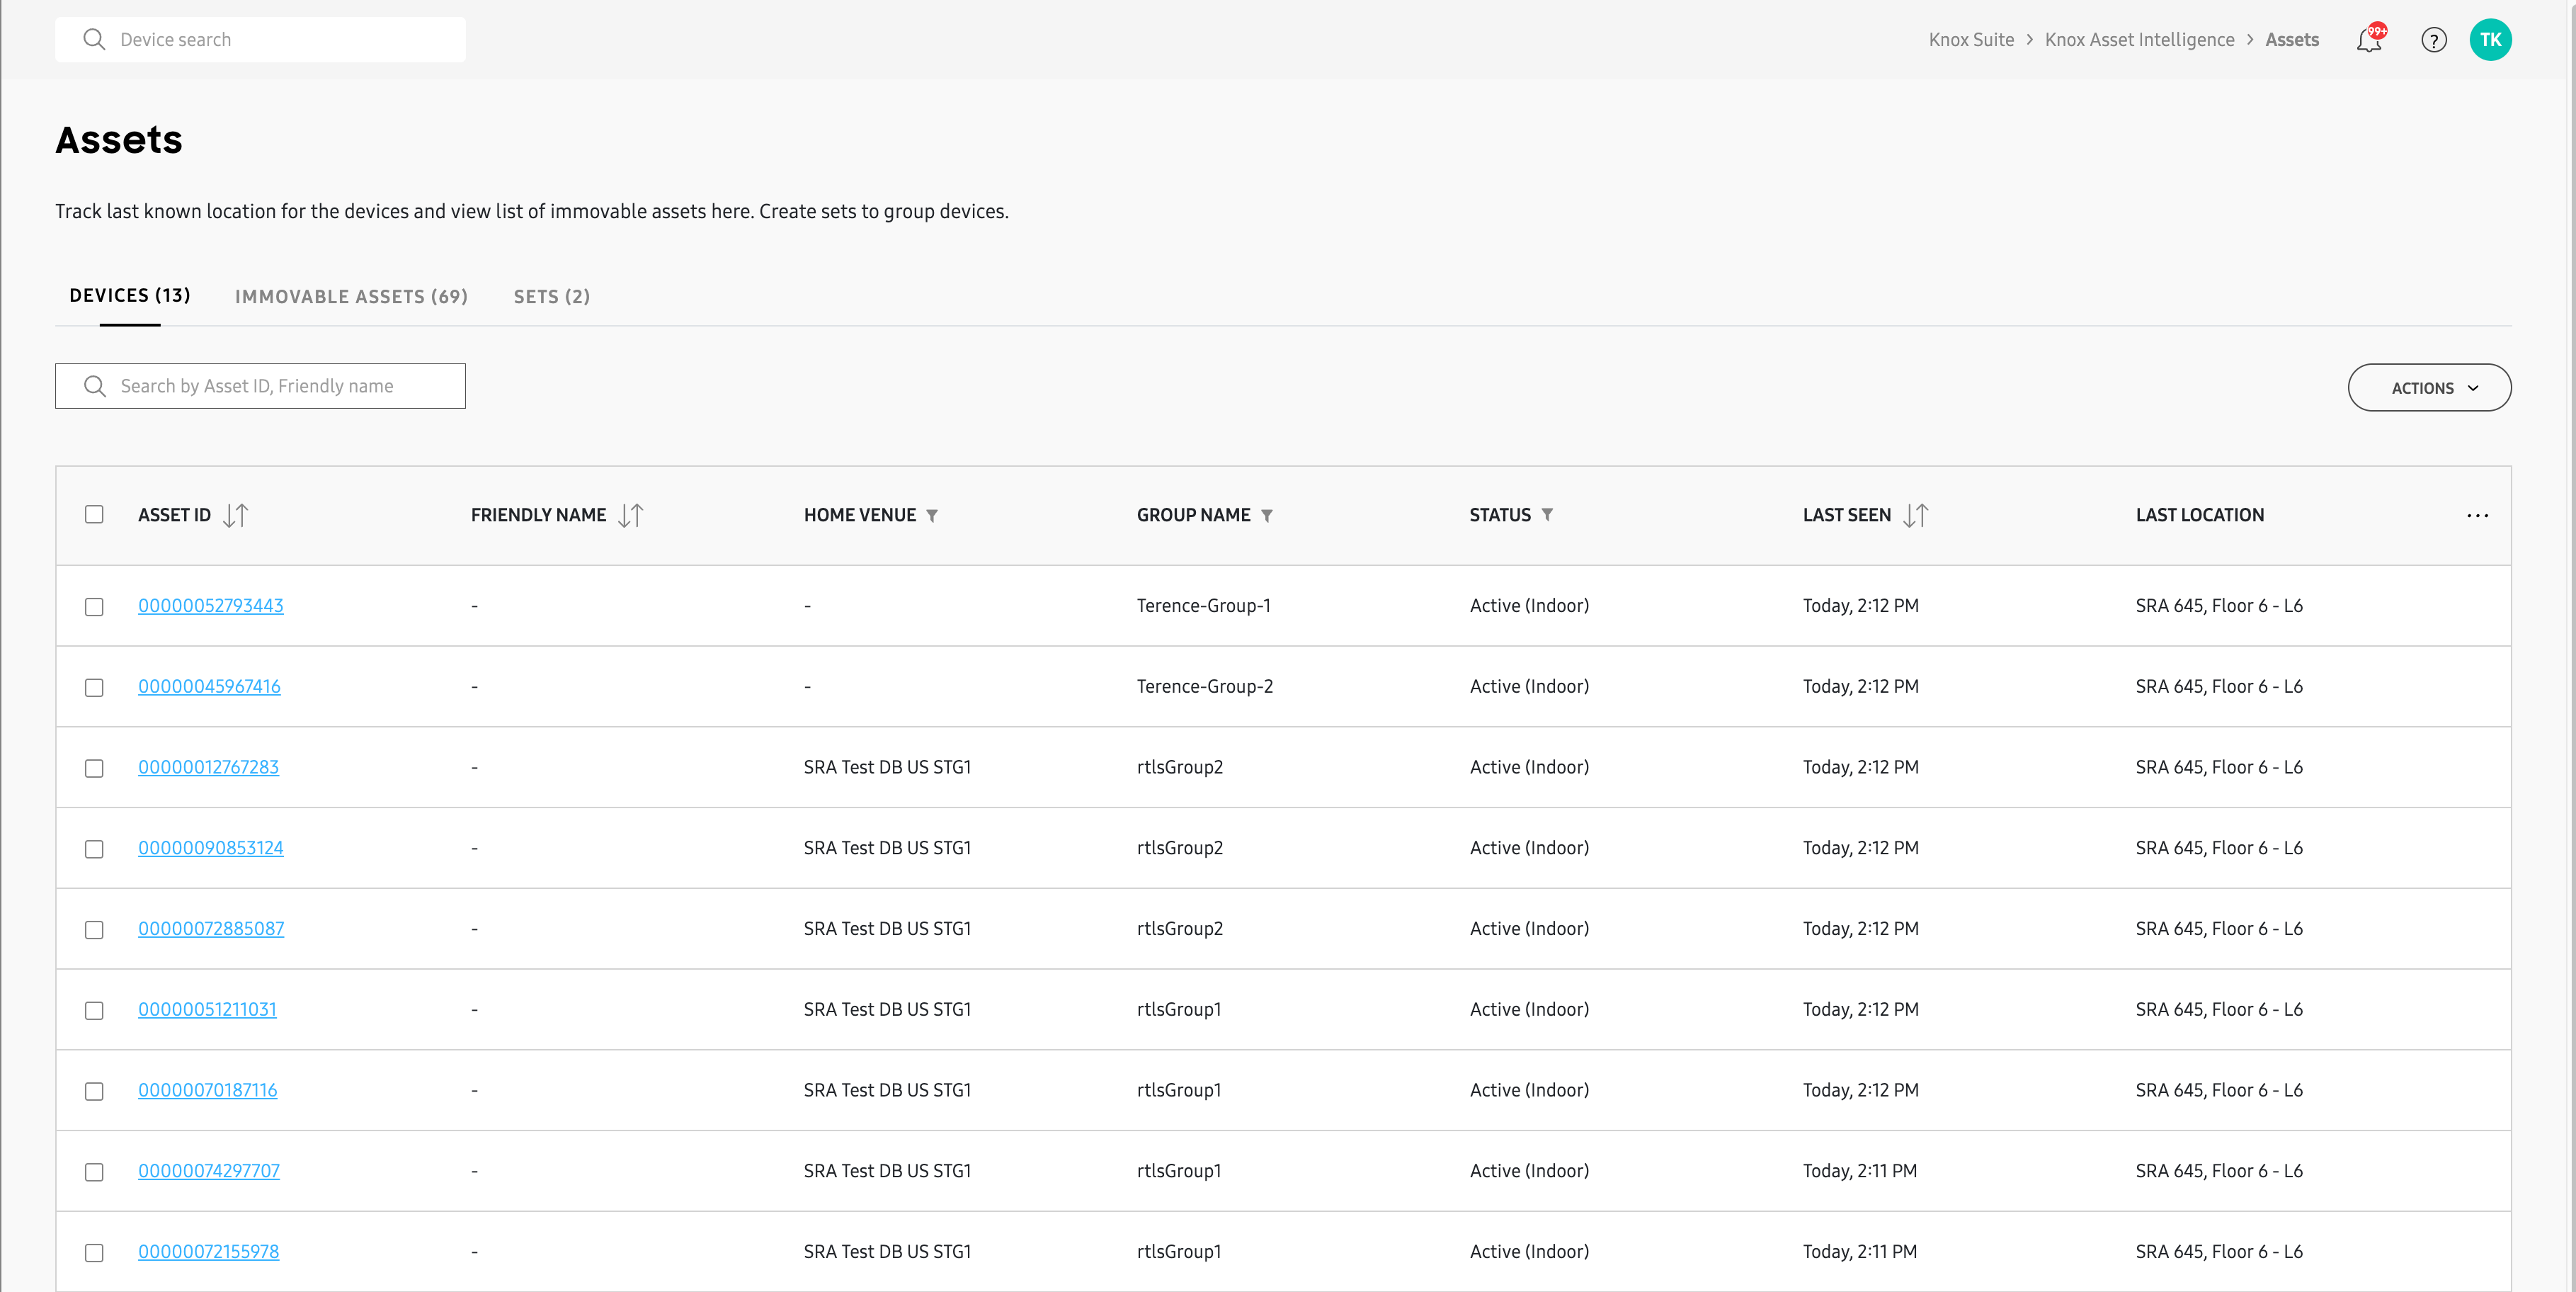Click Last Location cell of asset 00000072155978
This screenshot has width=2576, height=1292.
coord(2218,1252)
